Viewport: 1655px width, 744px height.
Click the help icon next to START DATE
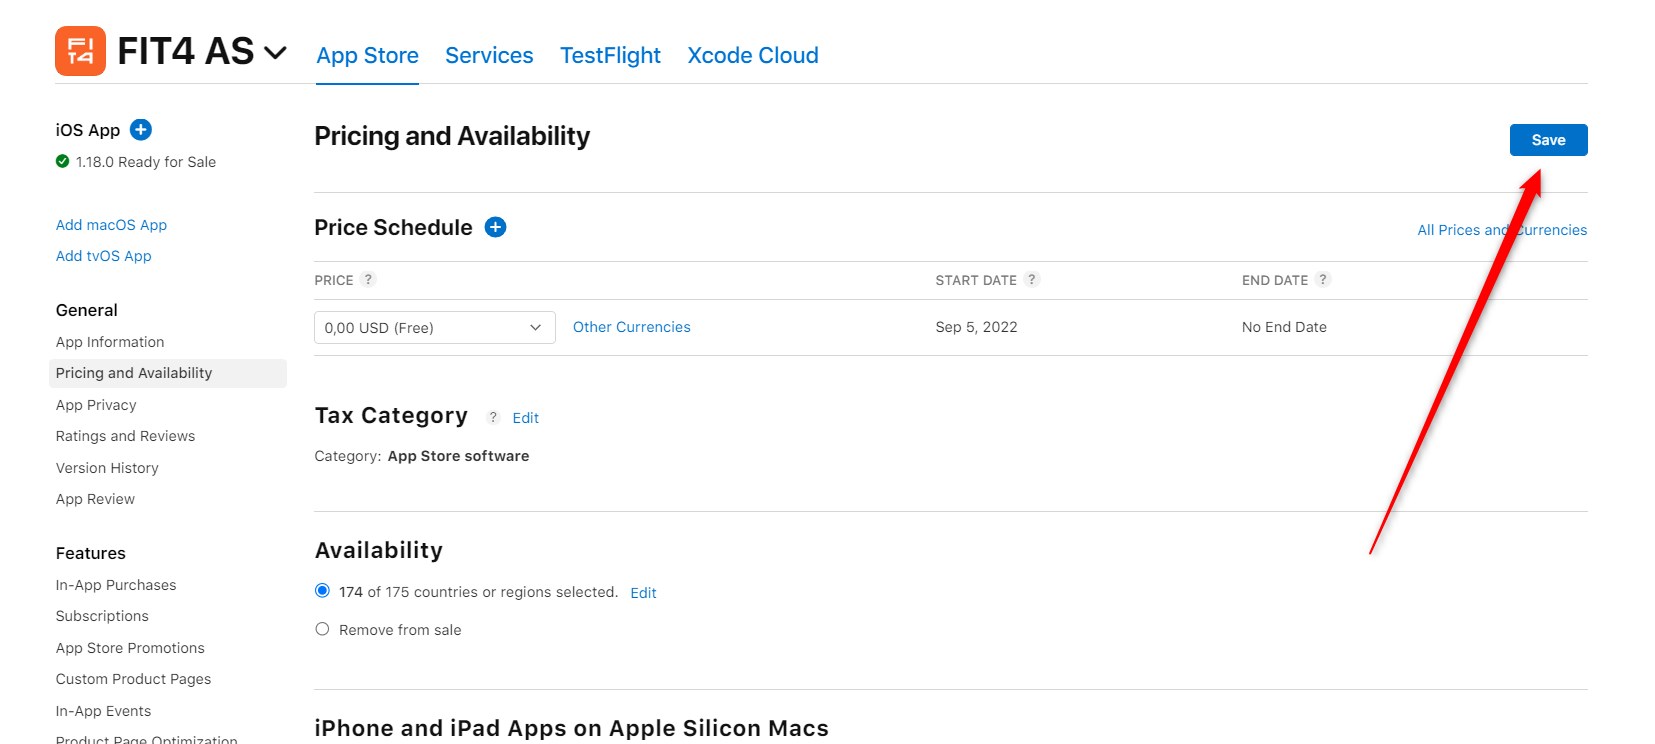pos(1032,280)
